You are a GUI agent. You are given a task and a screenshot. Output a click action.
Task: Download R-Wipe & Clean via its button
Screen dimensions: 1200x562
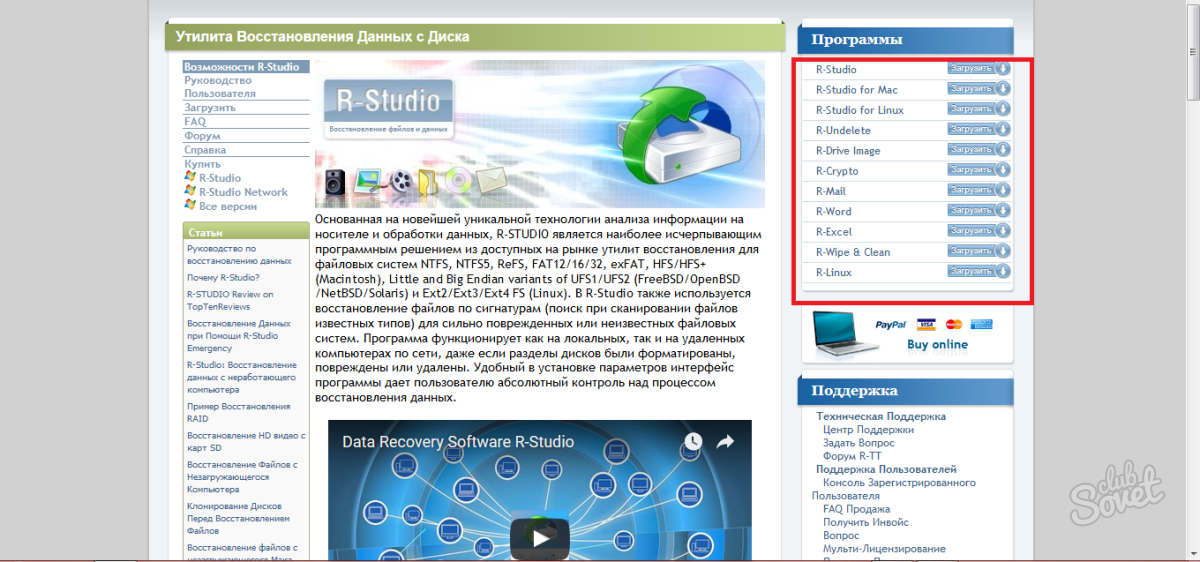(x=979, y=251)
